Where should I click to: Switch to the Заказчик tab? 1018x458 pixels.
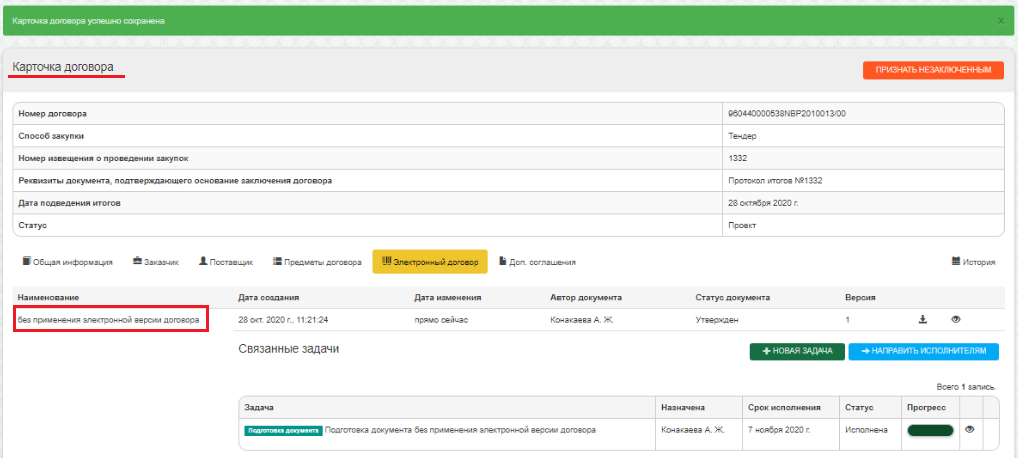(x=155, y=262)
